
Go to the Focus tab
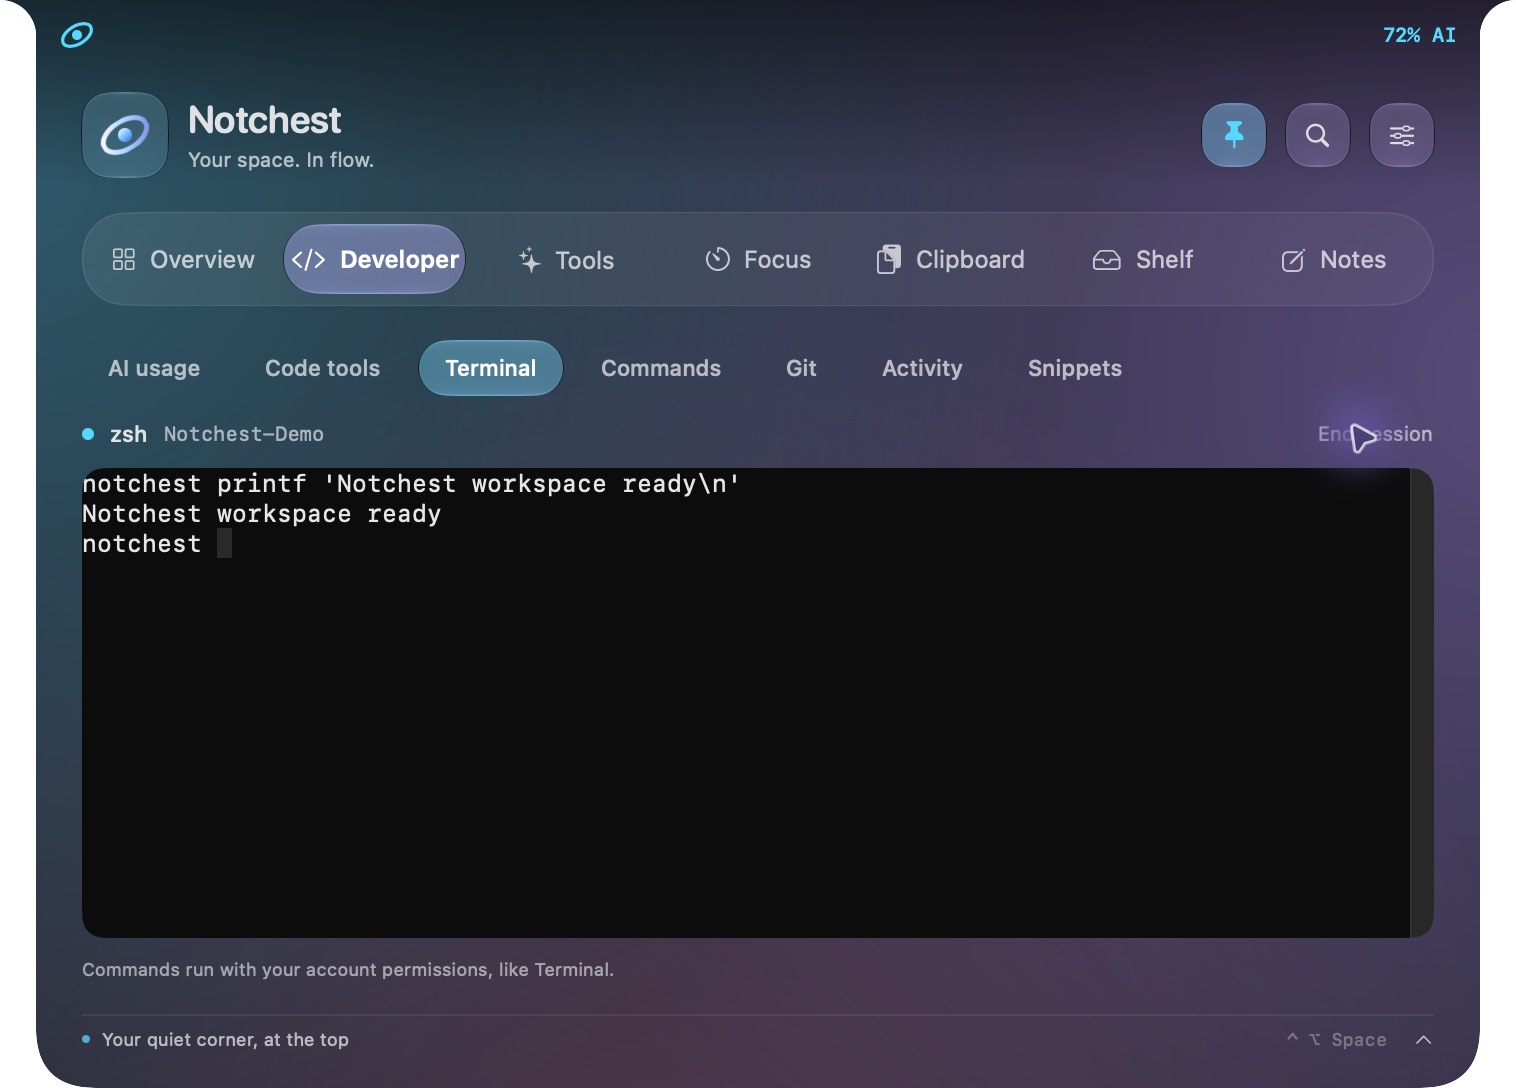point(758,260)
